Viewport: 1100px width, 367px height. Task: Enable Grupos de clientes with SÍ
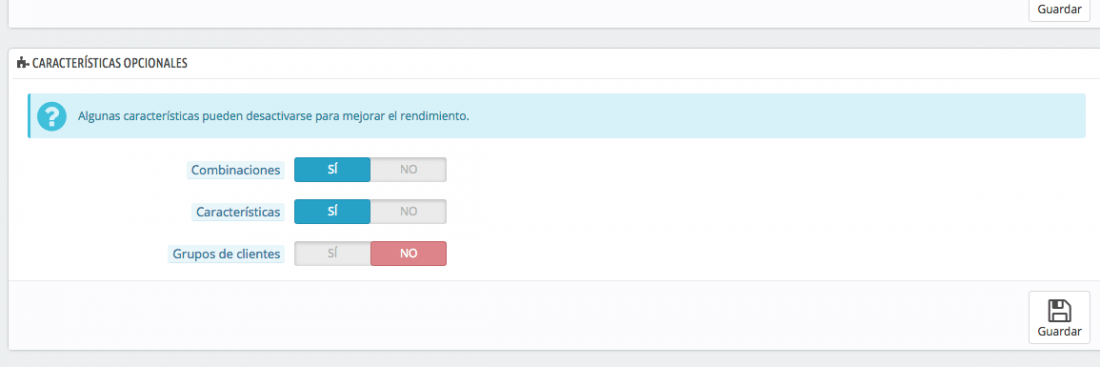[x=333, y=253]
